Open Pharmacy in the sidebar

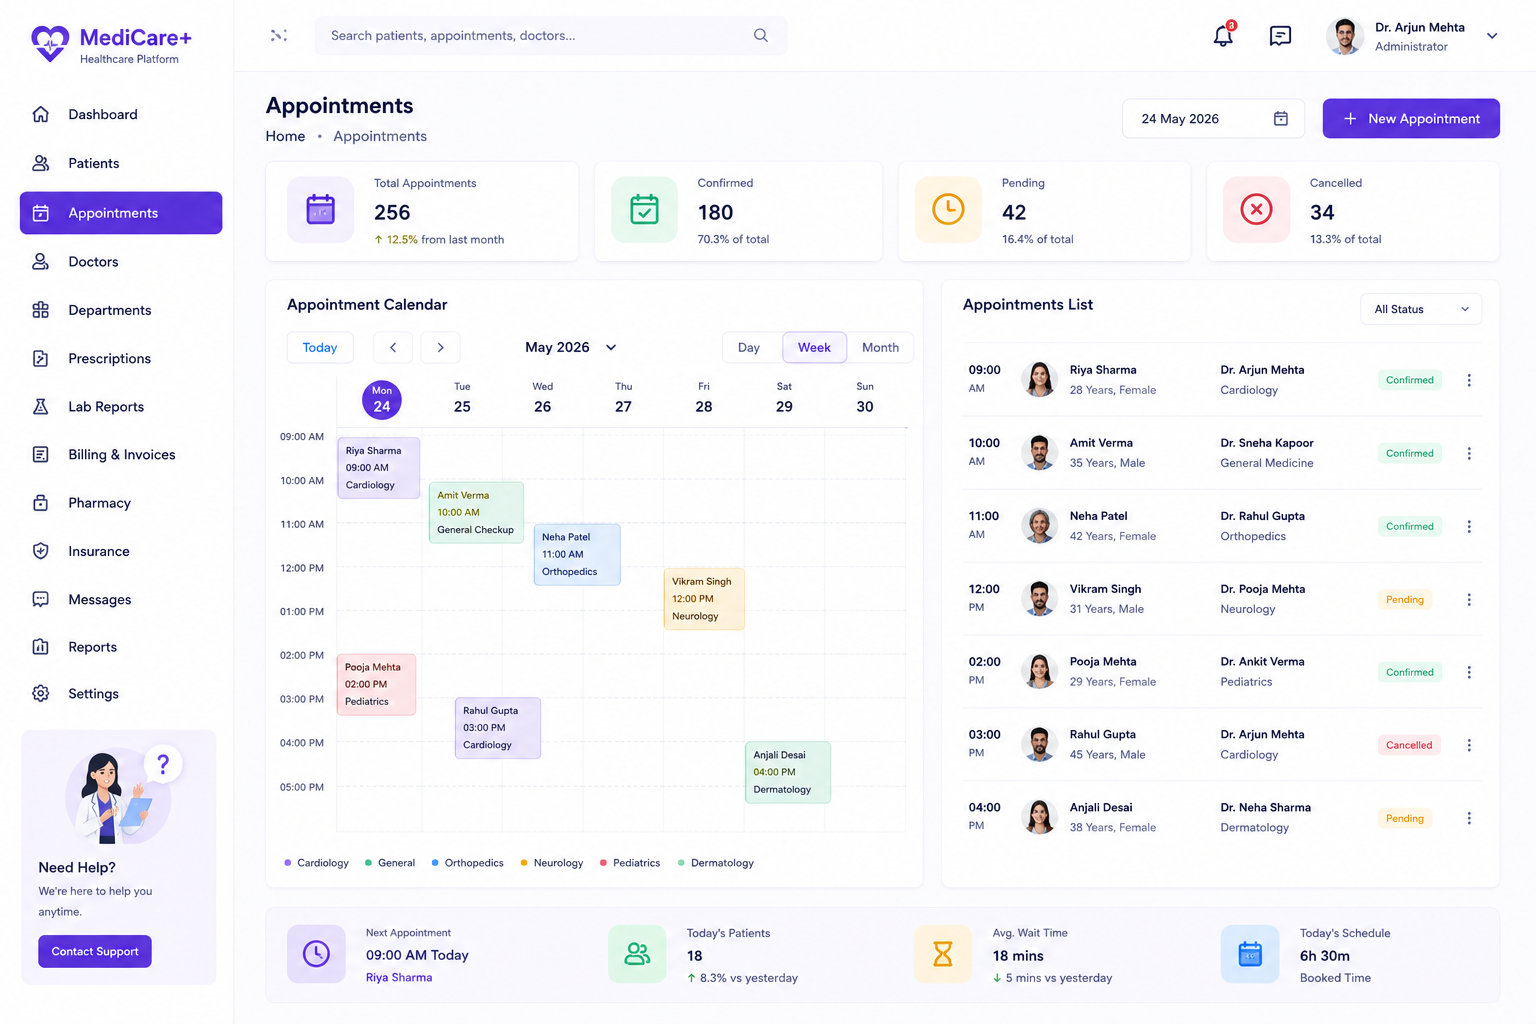121,503
